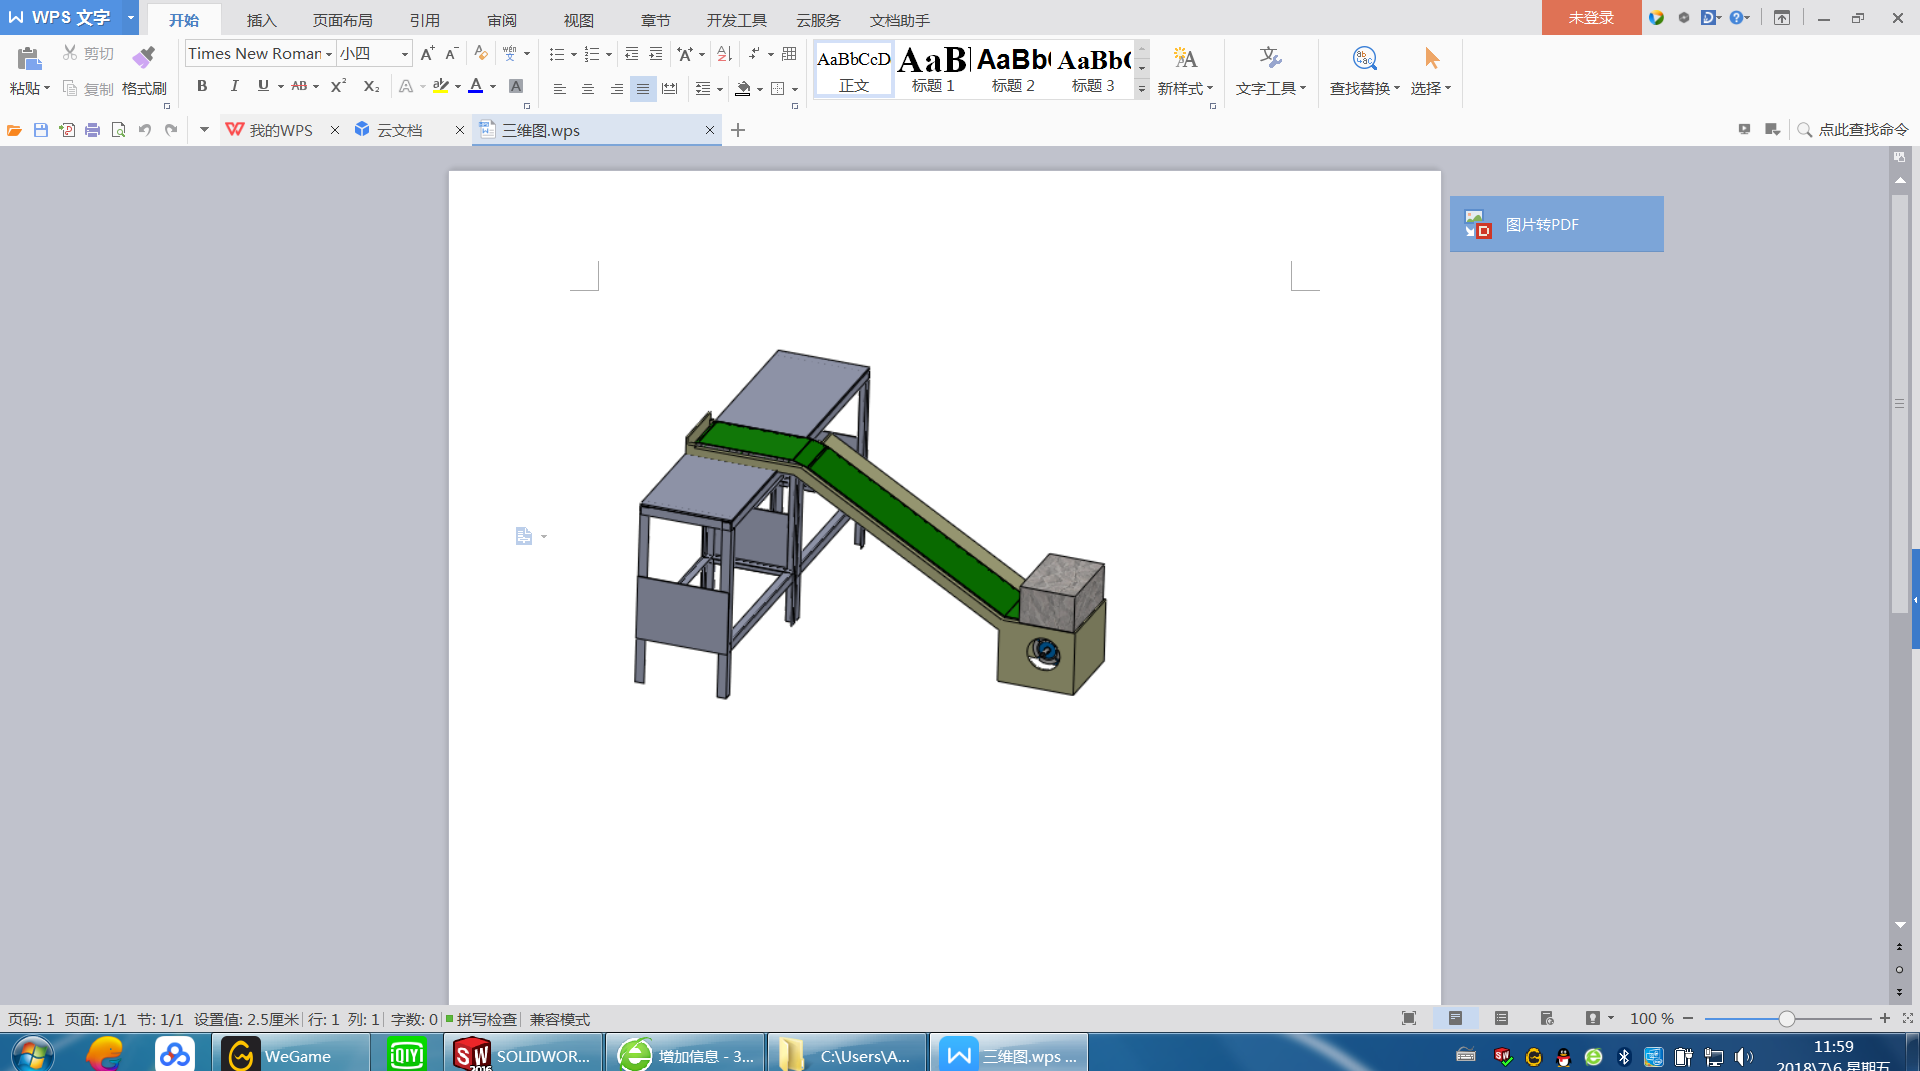Click the Center align icon
The height and width of the screenshot is (1071, 1920).
tap(588, 89)
